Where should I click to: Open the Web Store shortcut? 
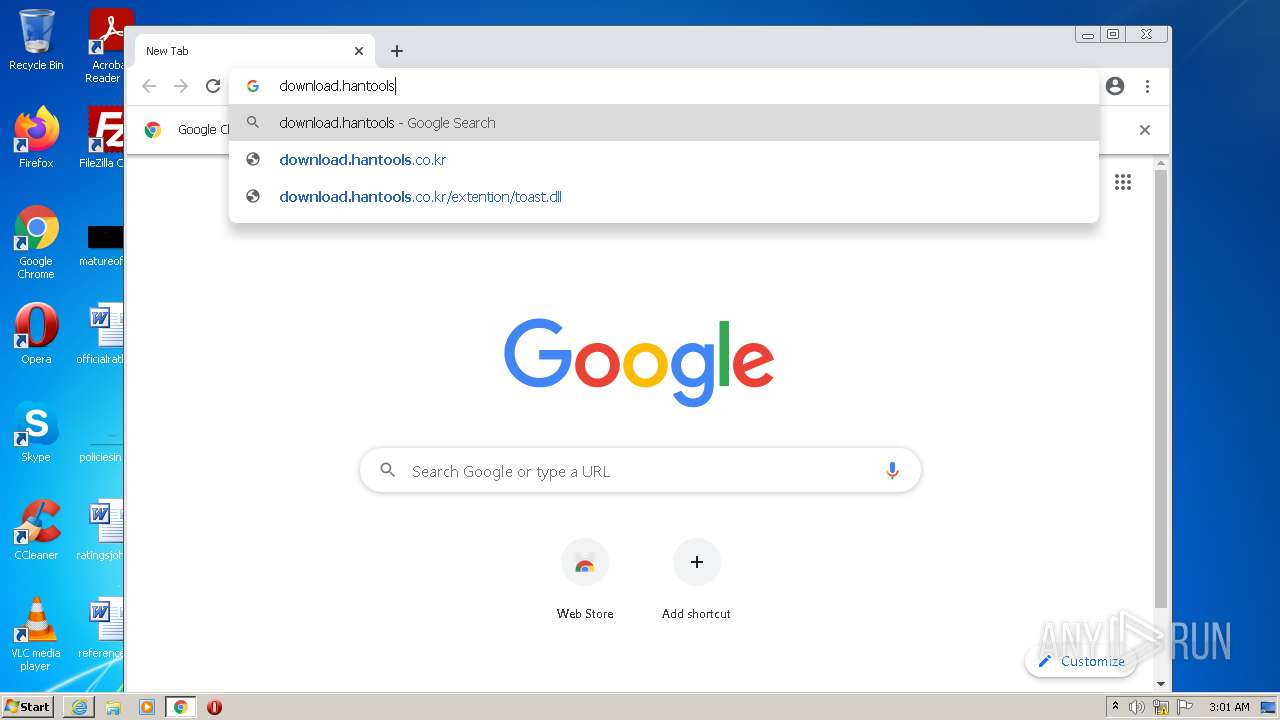tap(585, 579)
